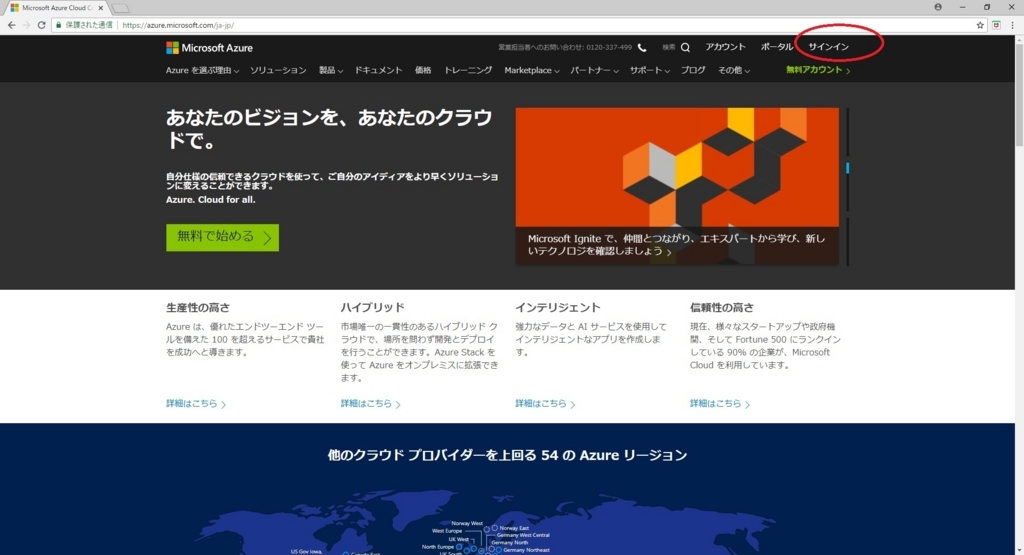Click the search magnifier icon
Screen dimensions: 1024x555
[685, 47]
